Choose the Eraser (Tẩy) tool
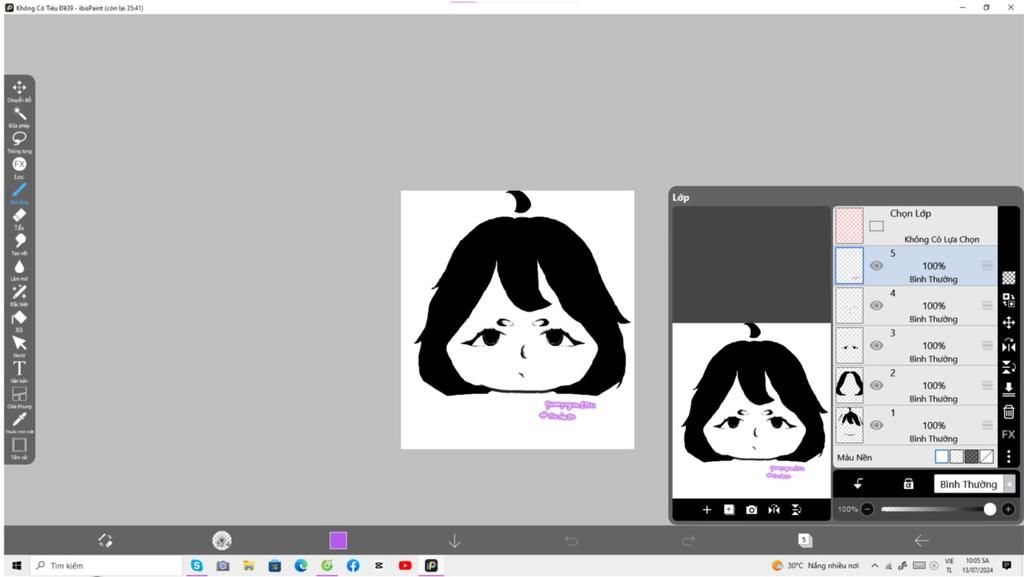The image size is (1024, 577). (x=19, y=216)
